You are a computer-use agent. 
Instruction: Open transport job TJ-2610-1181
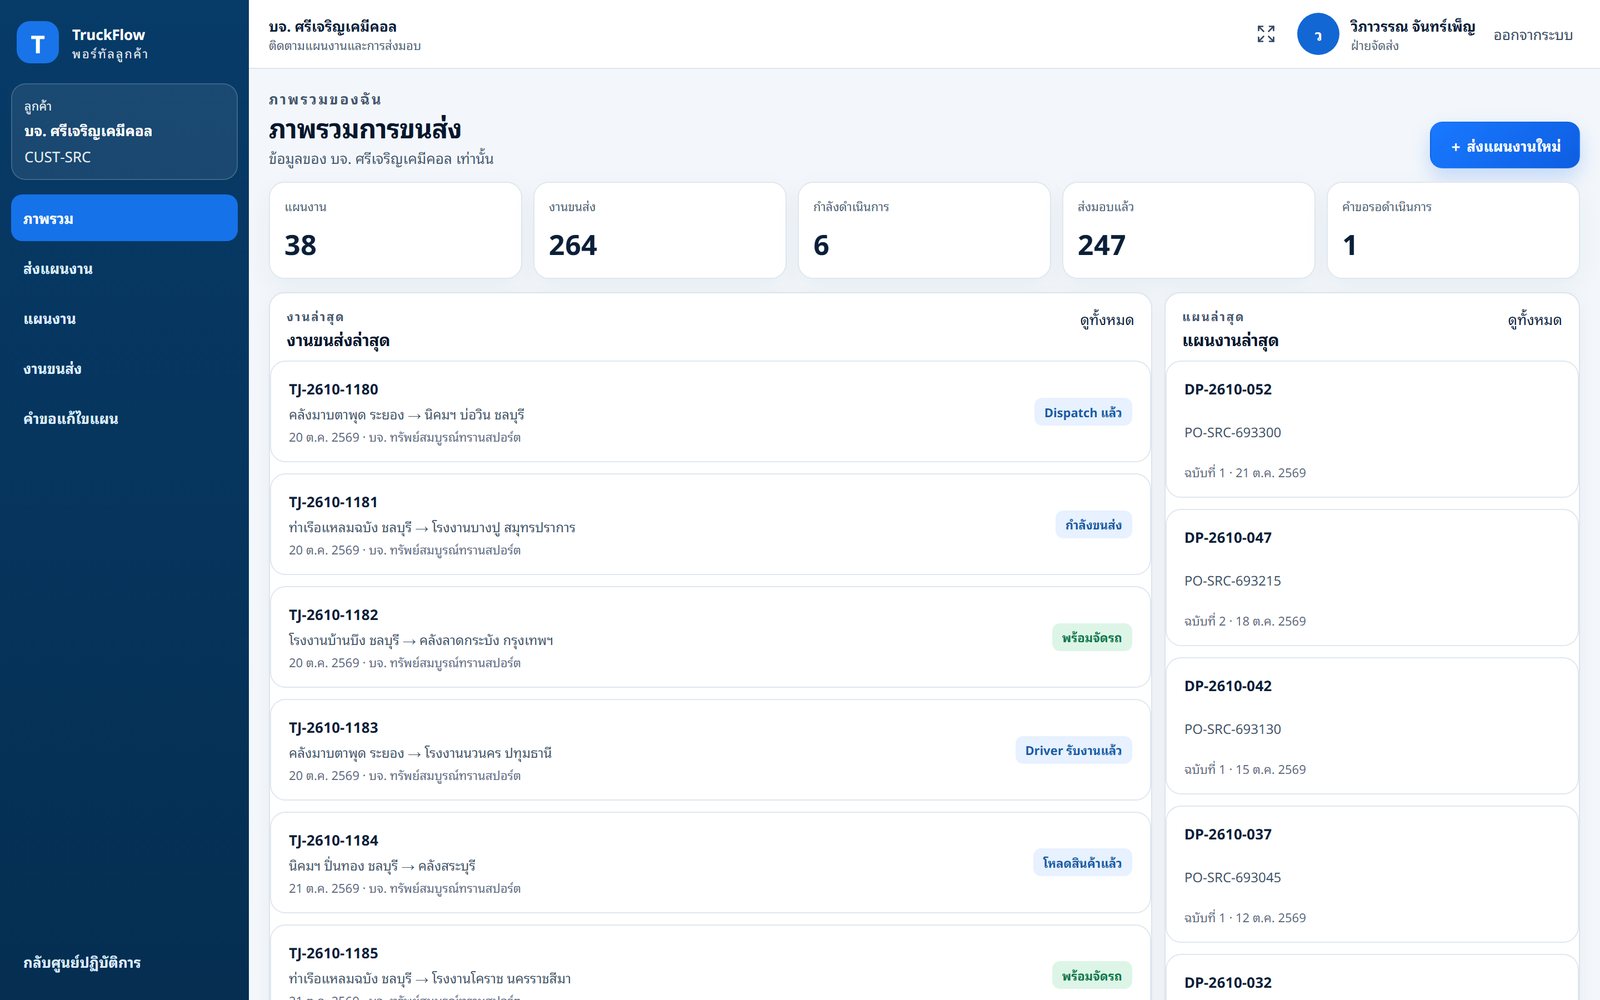[710, 525]
